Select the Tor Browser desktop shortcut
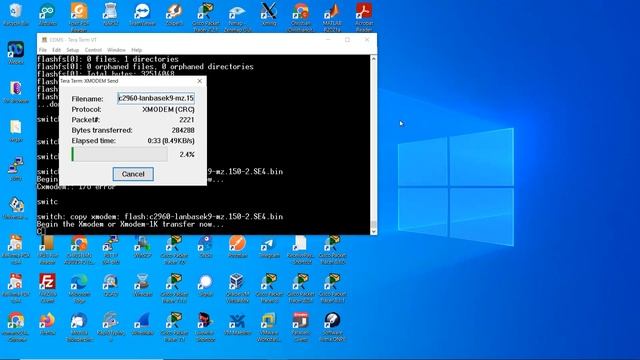640x360 pixels. pyautogui.click(x=16, y=92)
